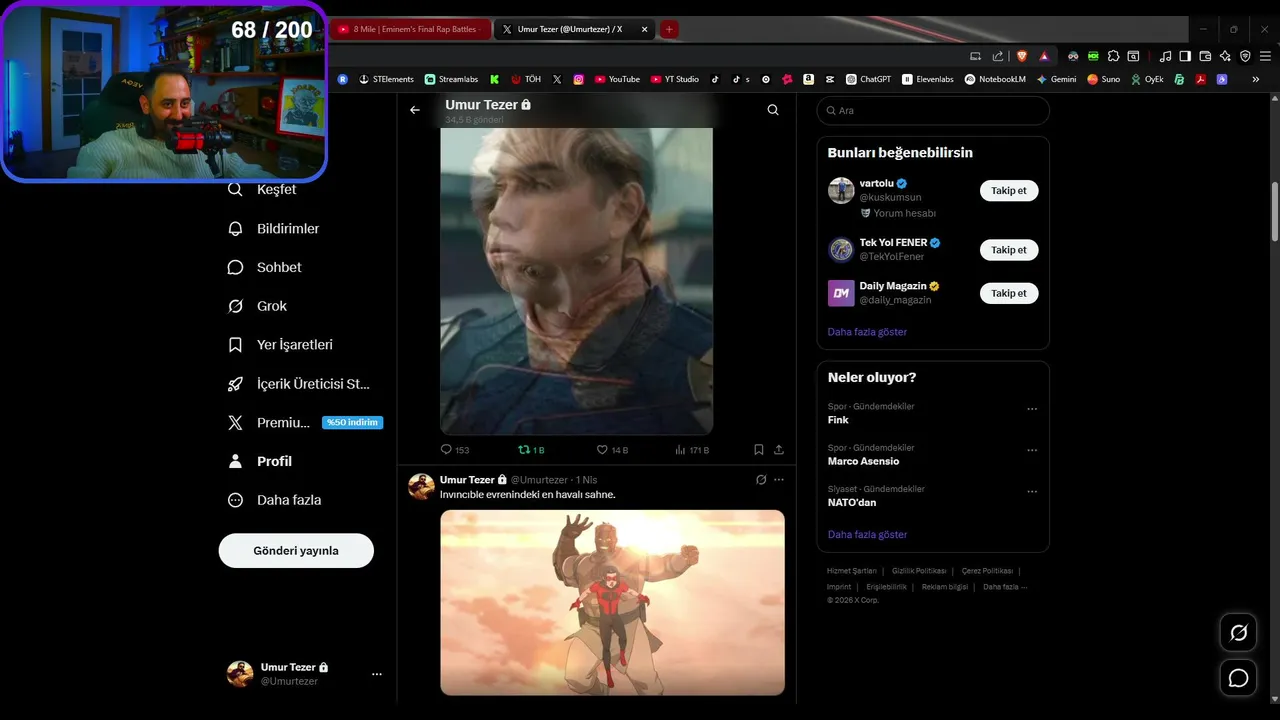This screenshot has height=720, width=1280.
Task: Open the Suno bookmark
Action: 1104,79
